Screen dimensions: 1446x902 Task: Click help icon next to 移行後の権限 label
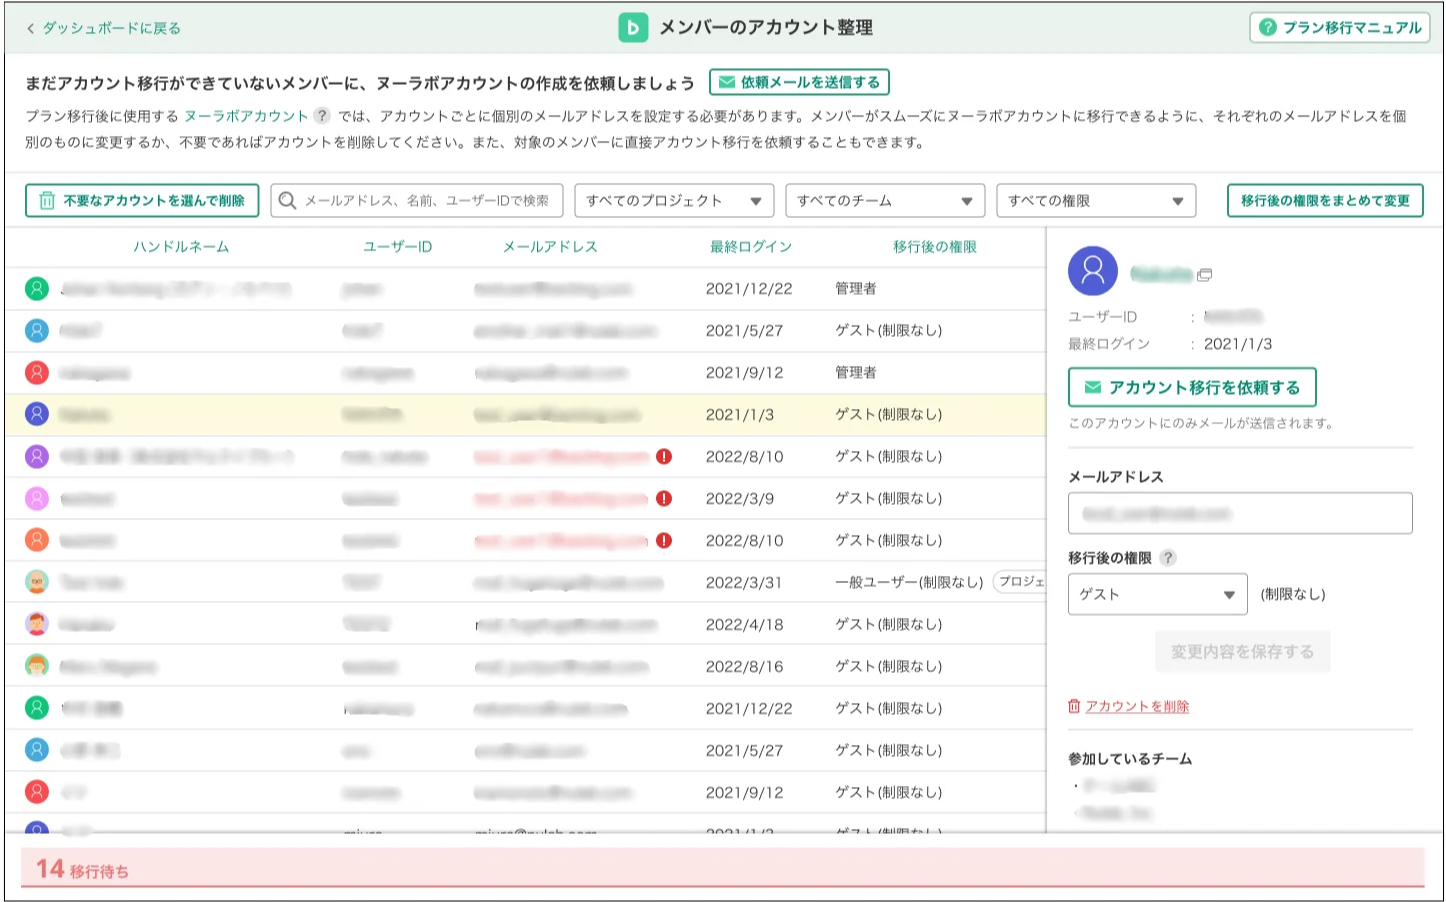click(x=1167, y=558)
